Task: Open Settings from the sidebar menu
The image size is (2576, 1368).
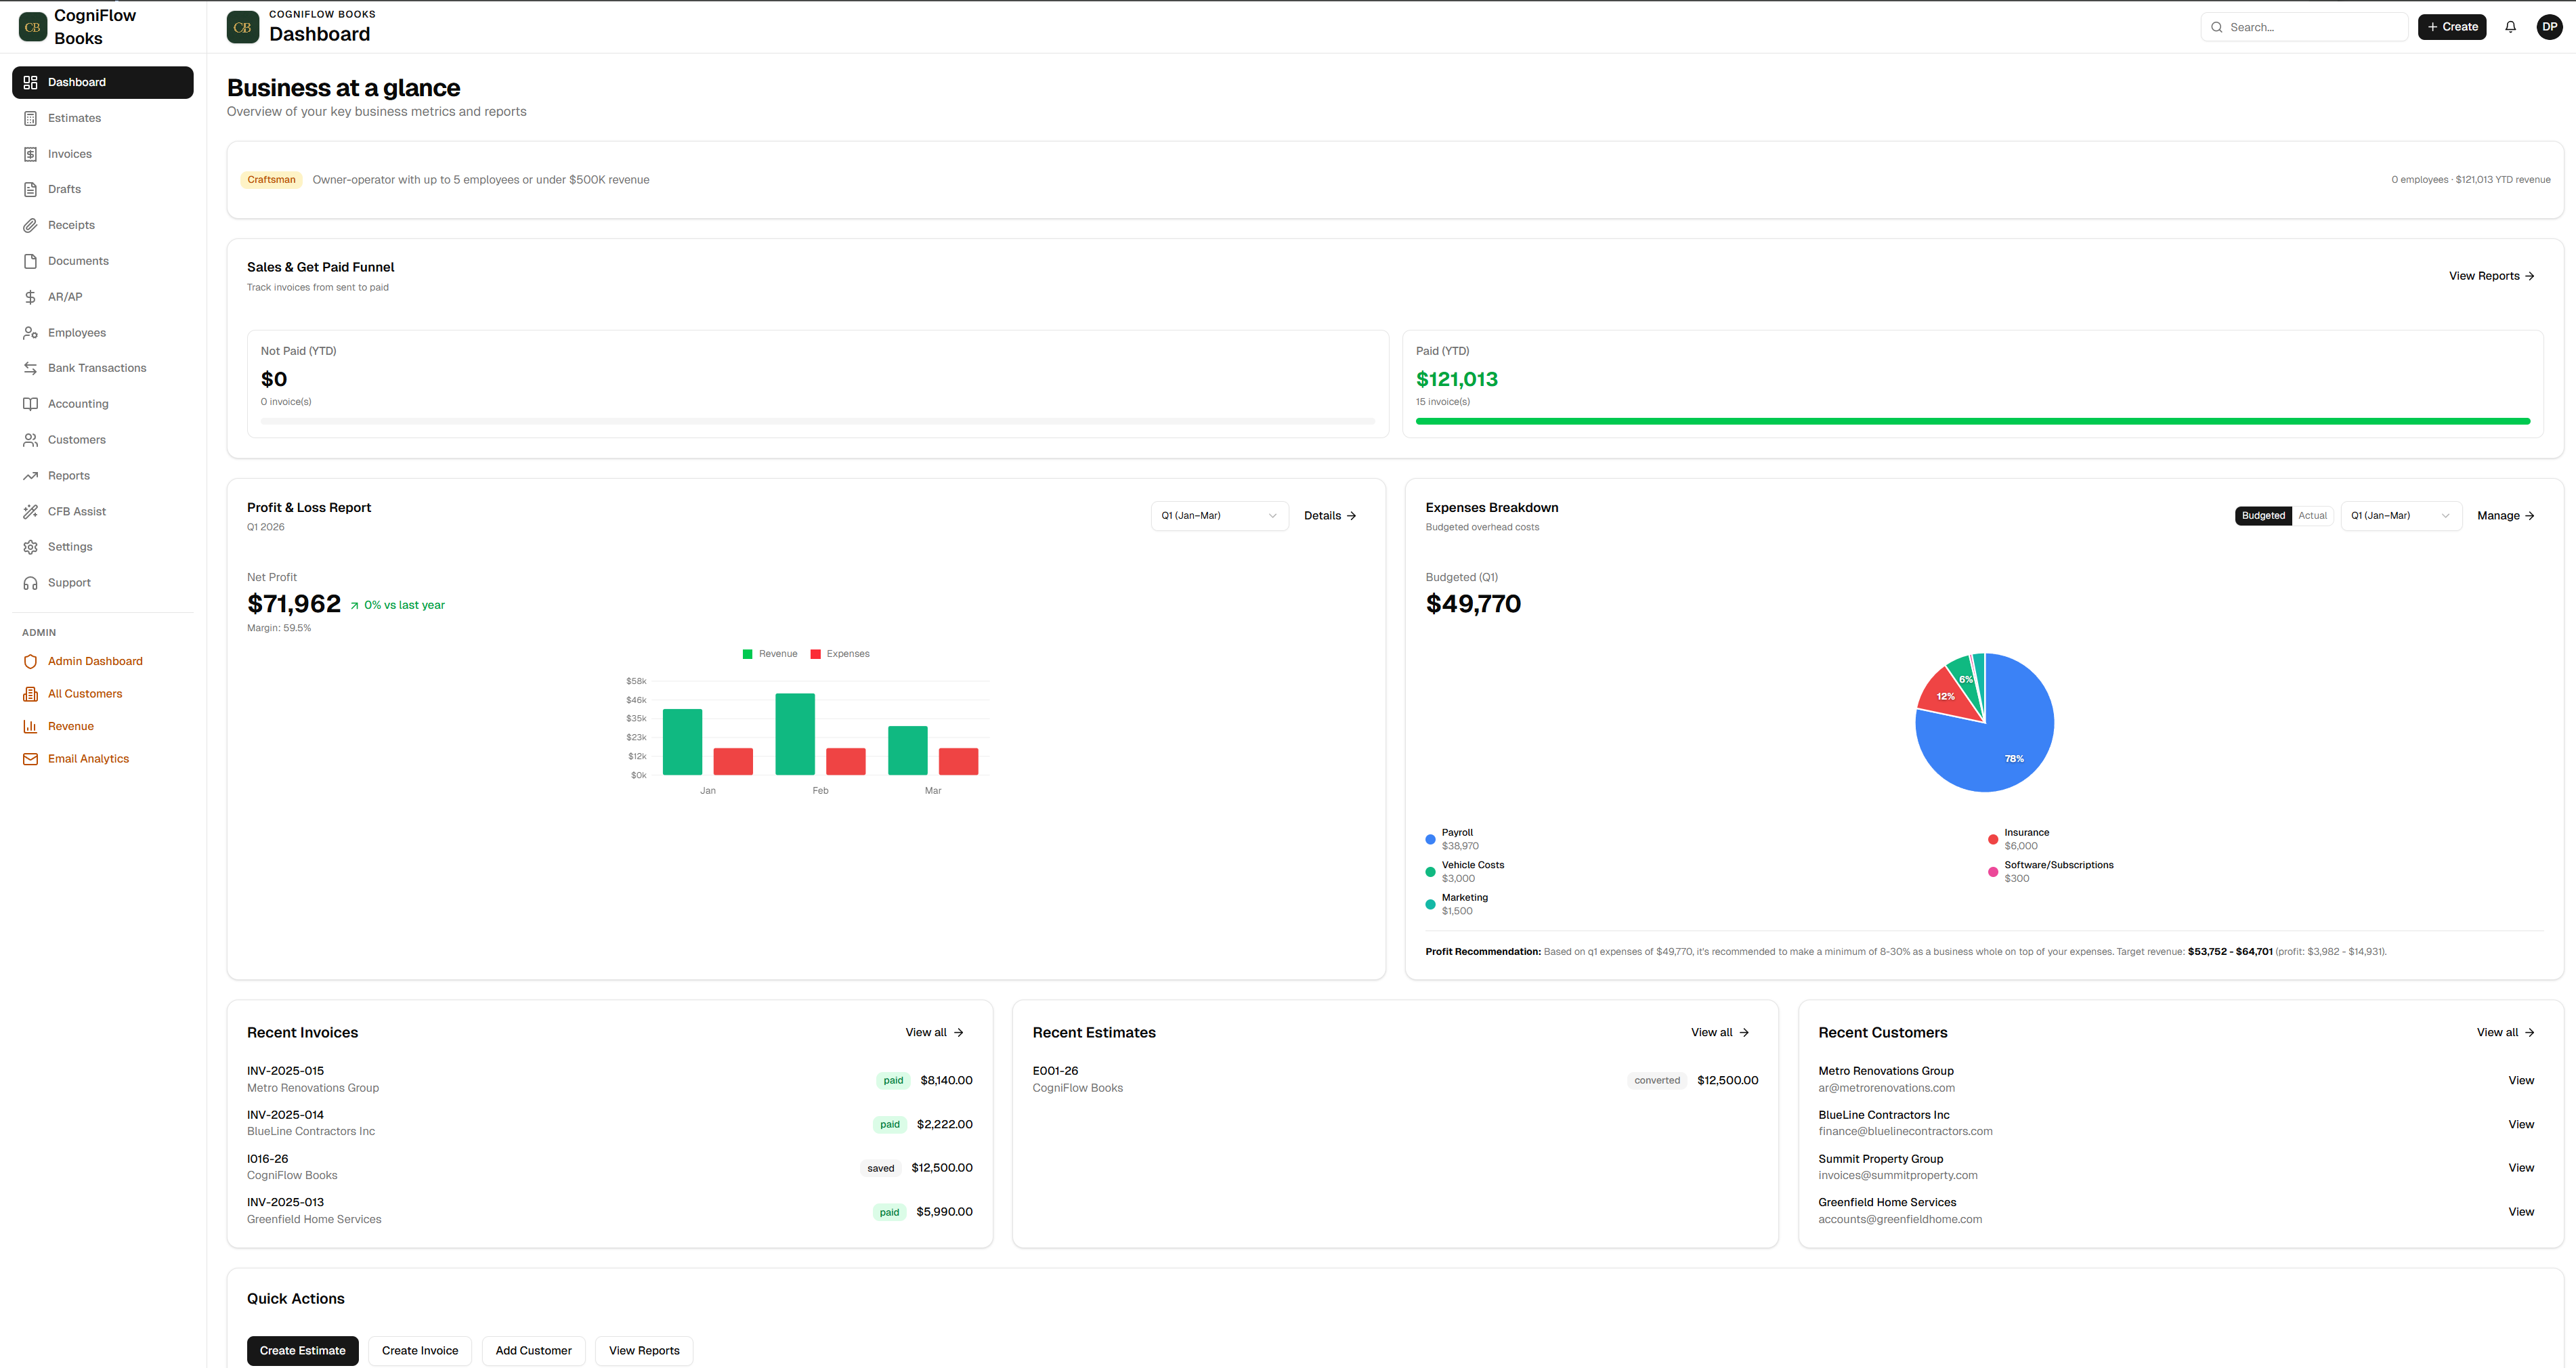Action: tap(70, 546)
